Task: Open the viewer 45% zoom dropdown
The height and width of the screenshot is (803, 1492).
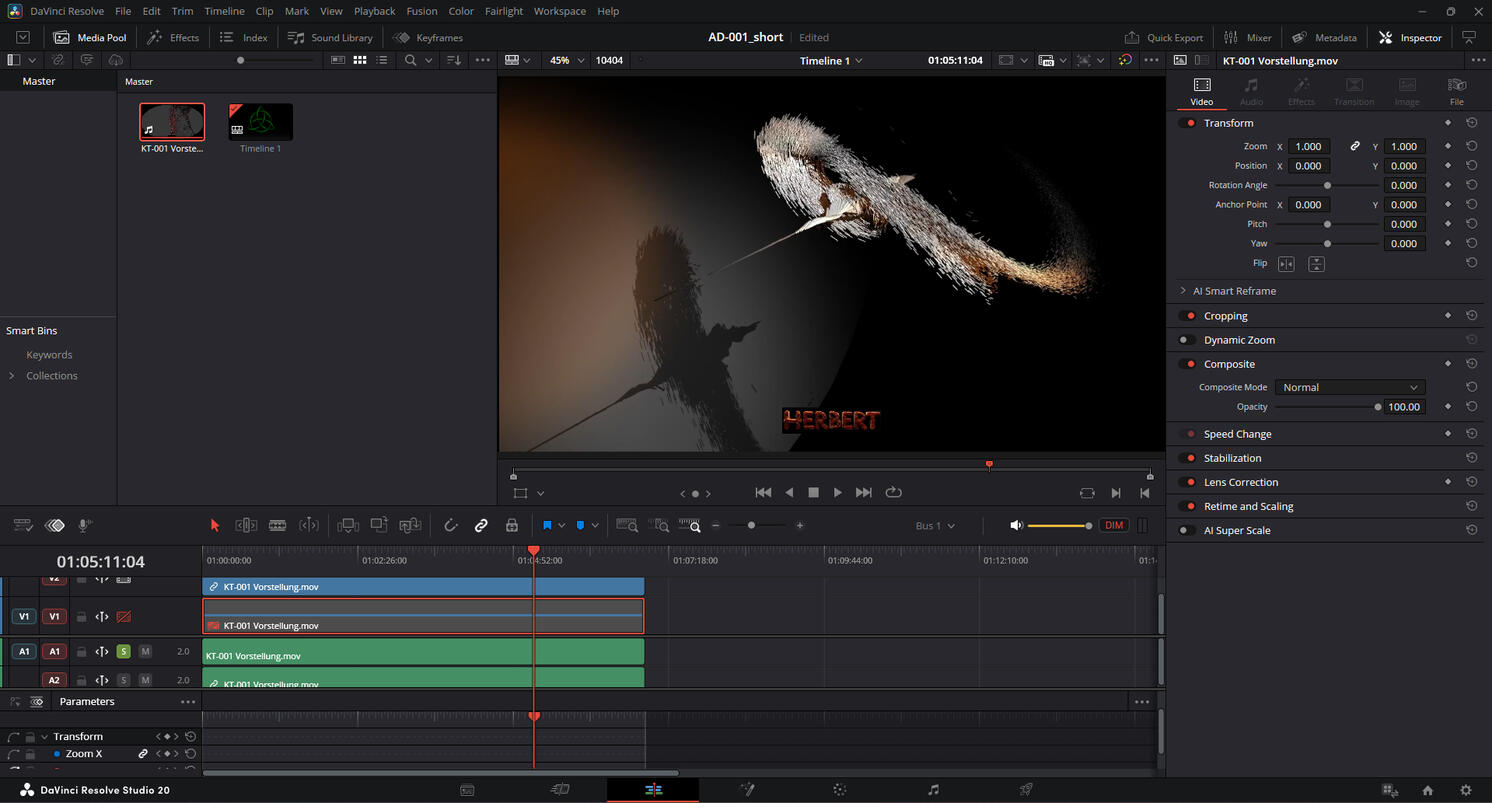Action: click(x=566, y=60)
